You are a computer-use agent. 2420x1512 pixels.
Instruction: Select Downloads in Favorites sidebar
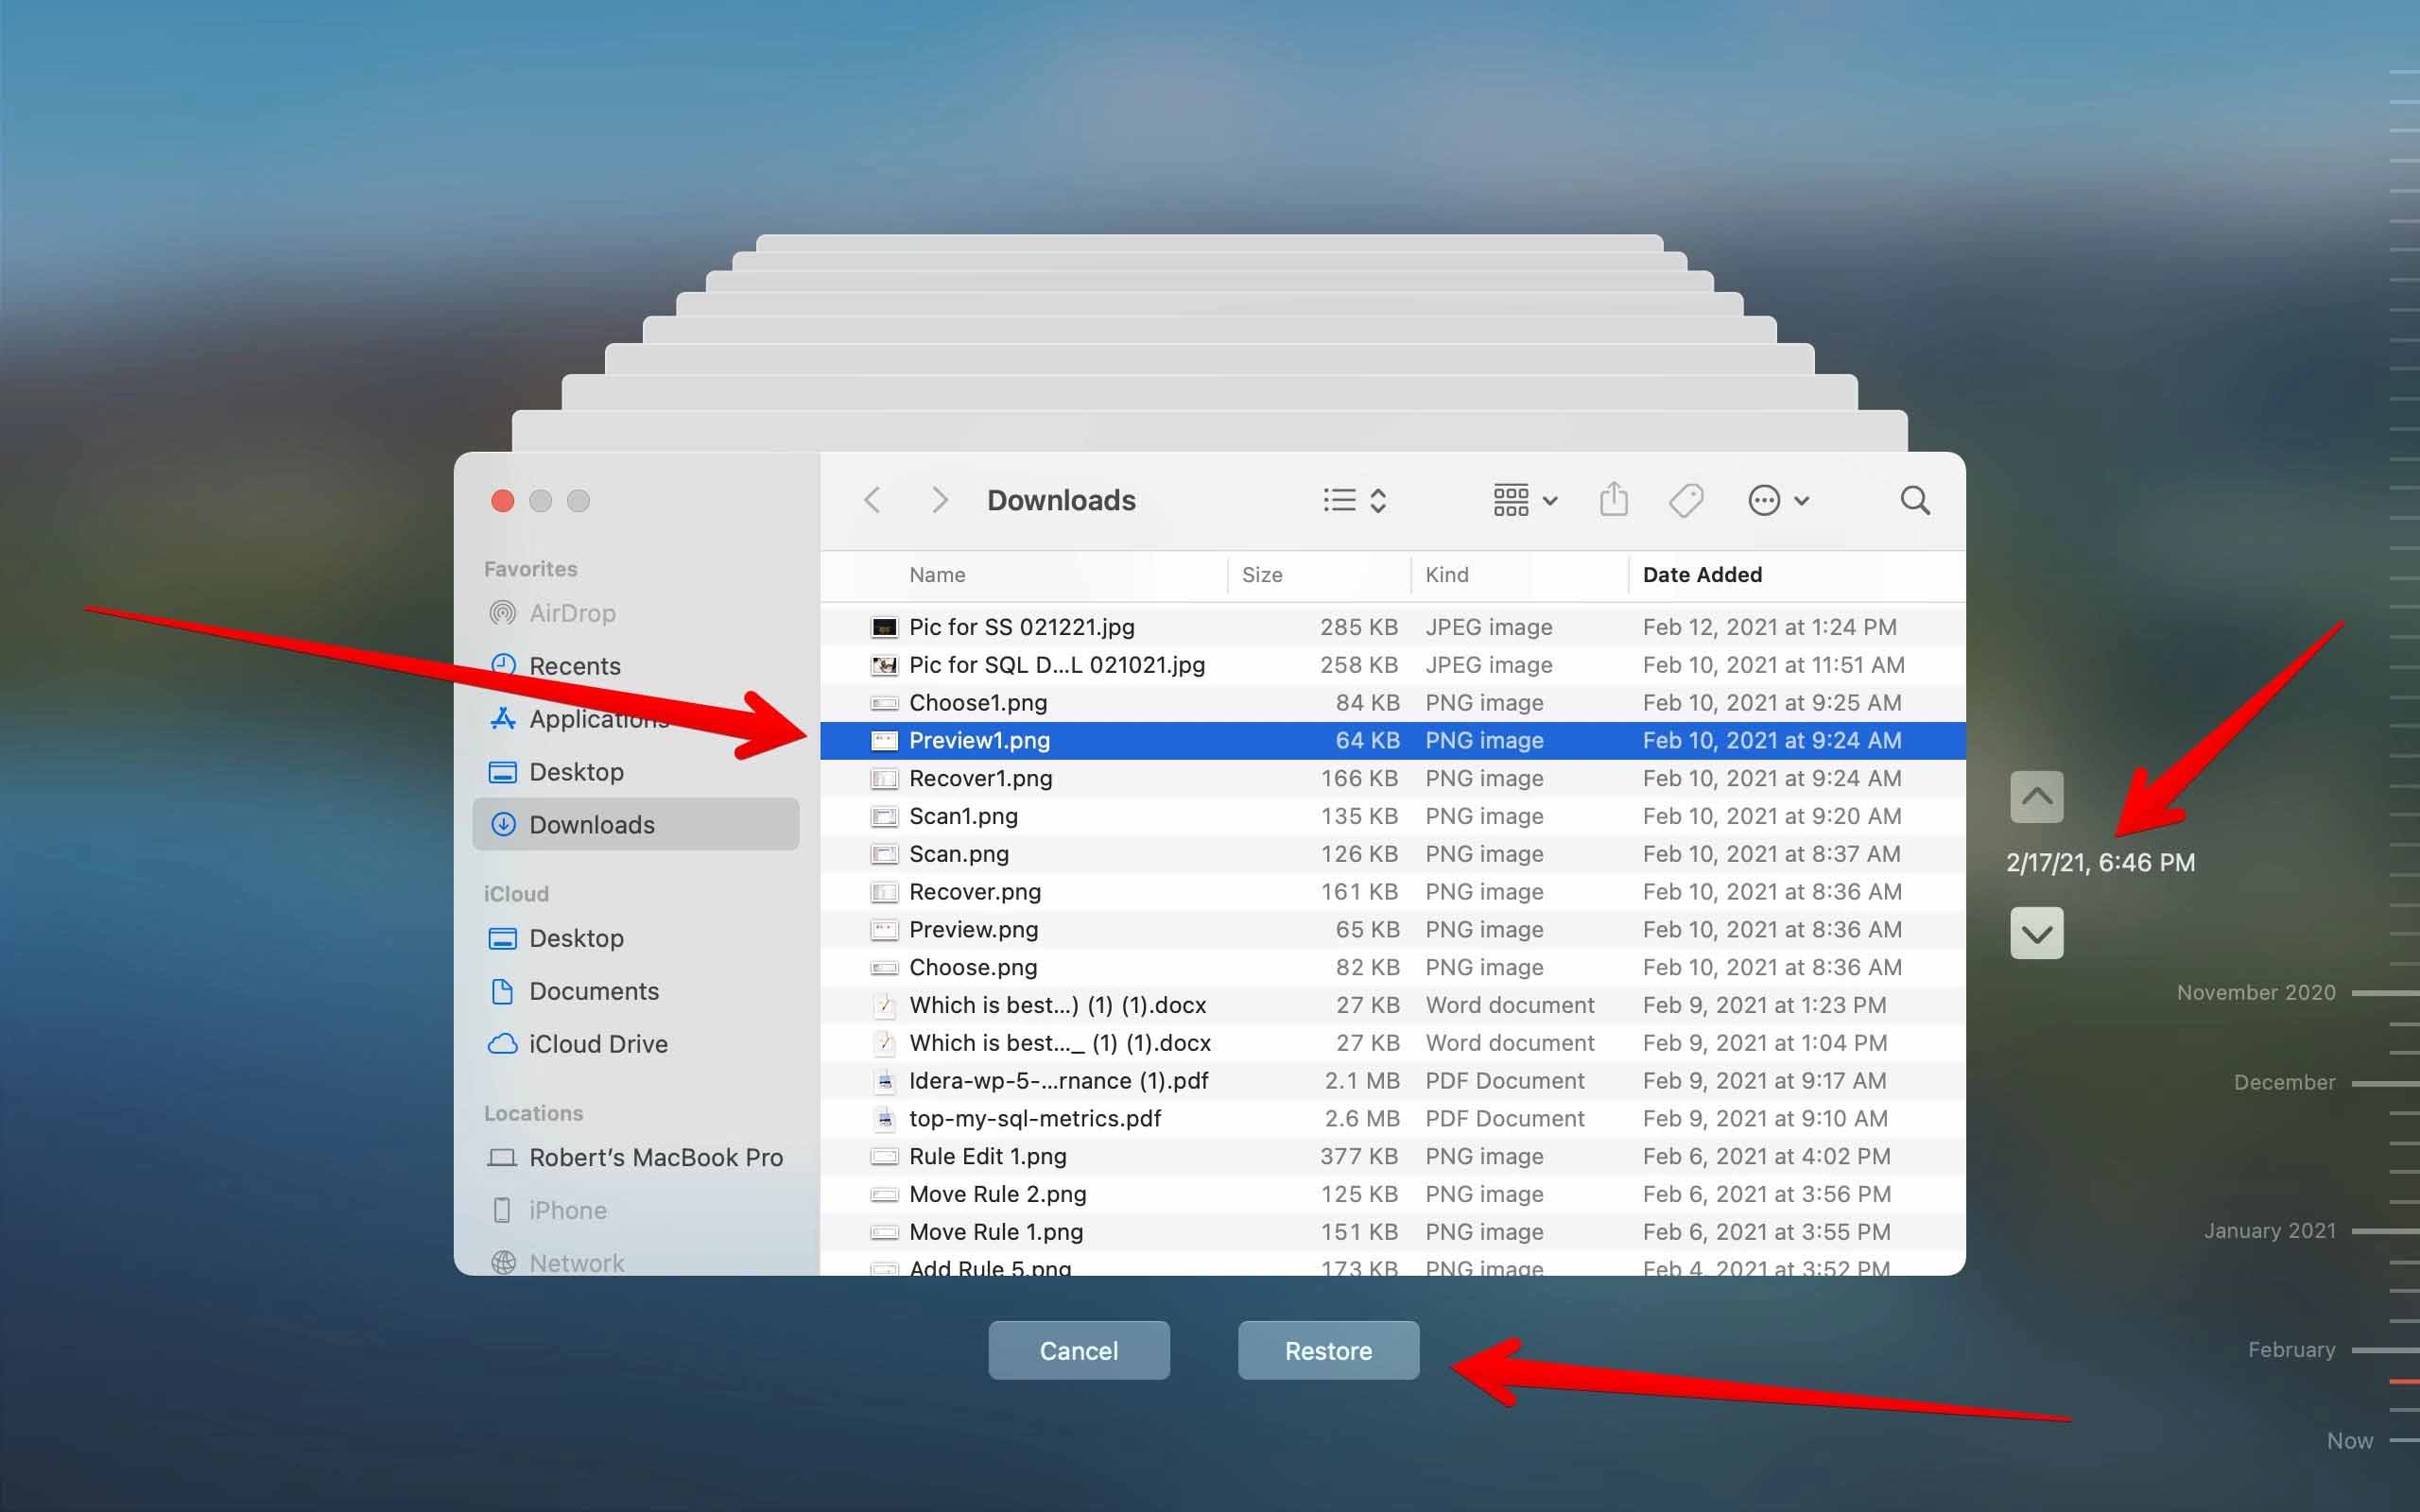tap(591, 822)
